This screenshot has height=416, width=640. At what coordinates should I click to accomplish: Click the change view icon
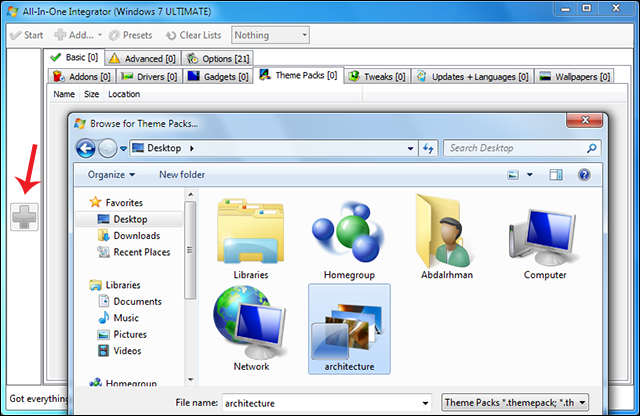513,175
